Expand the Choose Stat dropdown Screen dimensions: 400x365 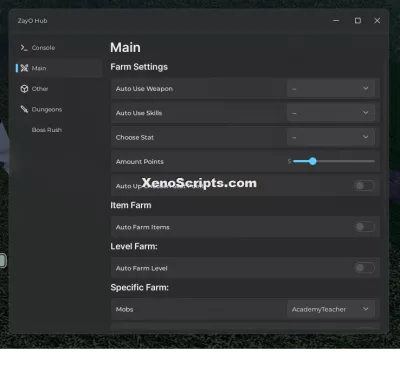point(331,137)
